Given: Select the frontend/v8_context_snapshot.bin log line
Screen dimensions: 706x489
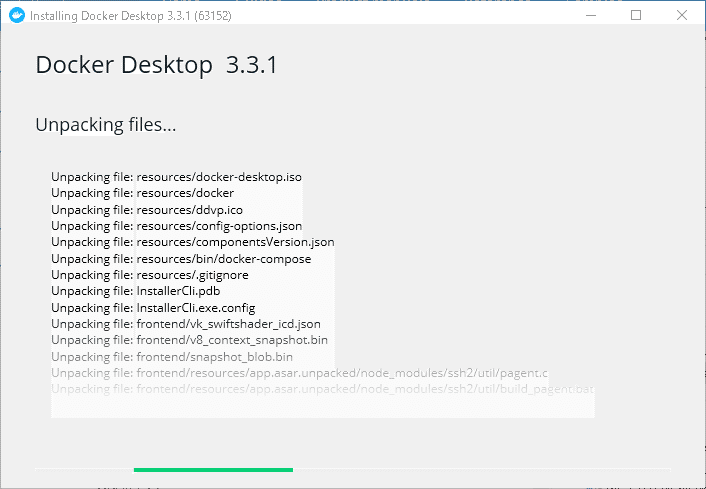Looking at the screenshot, I should point(190,340).
